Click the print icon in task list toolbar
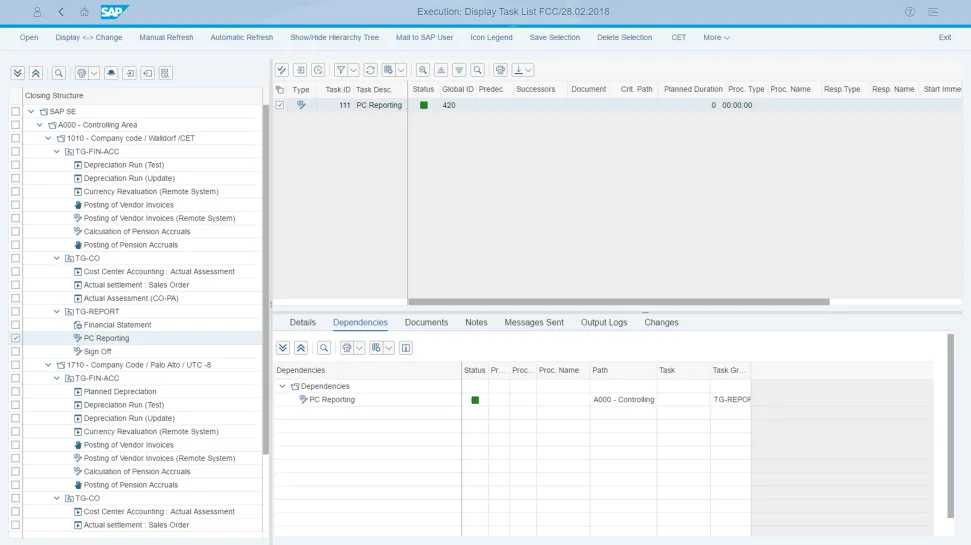 point(500,70)
